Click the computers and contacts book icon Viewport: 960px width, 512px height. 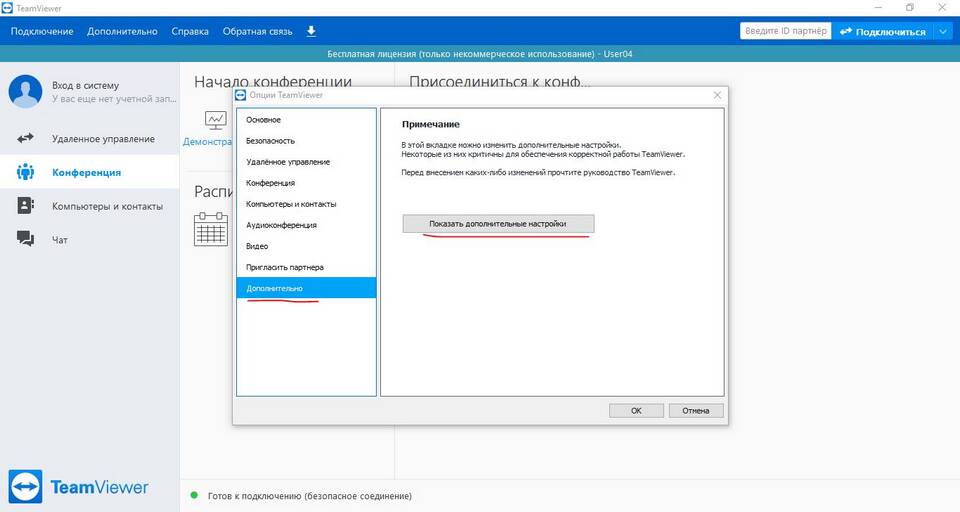[x=25, y=206]
